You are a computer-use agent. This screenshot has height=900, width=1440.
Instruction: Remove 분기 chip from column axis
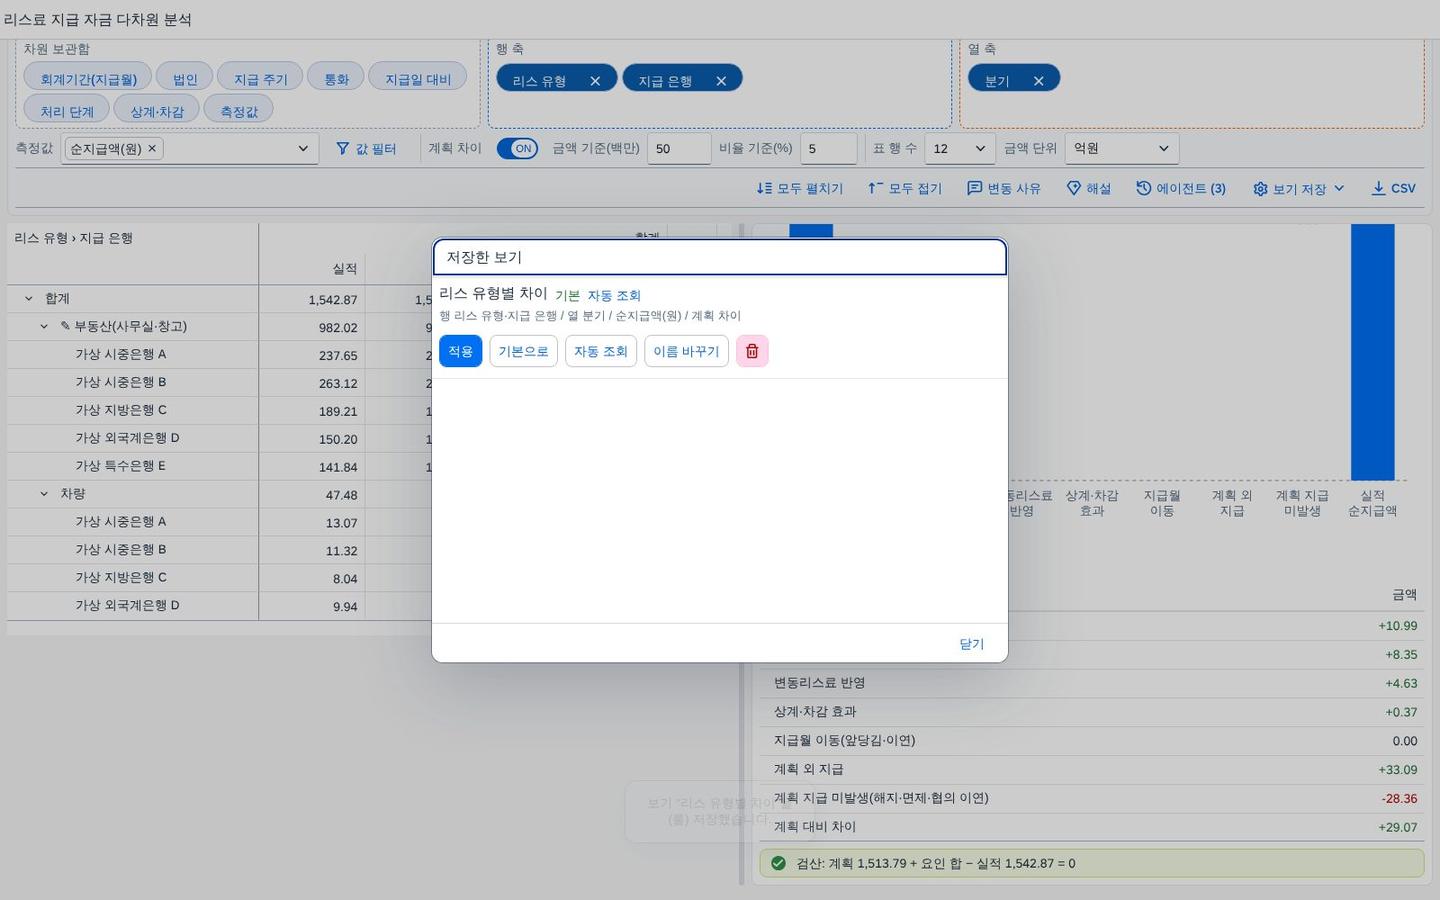click(x=1038, y=81)
